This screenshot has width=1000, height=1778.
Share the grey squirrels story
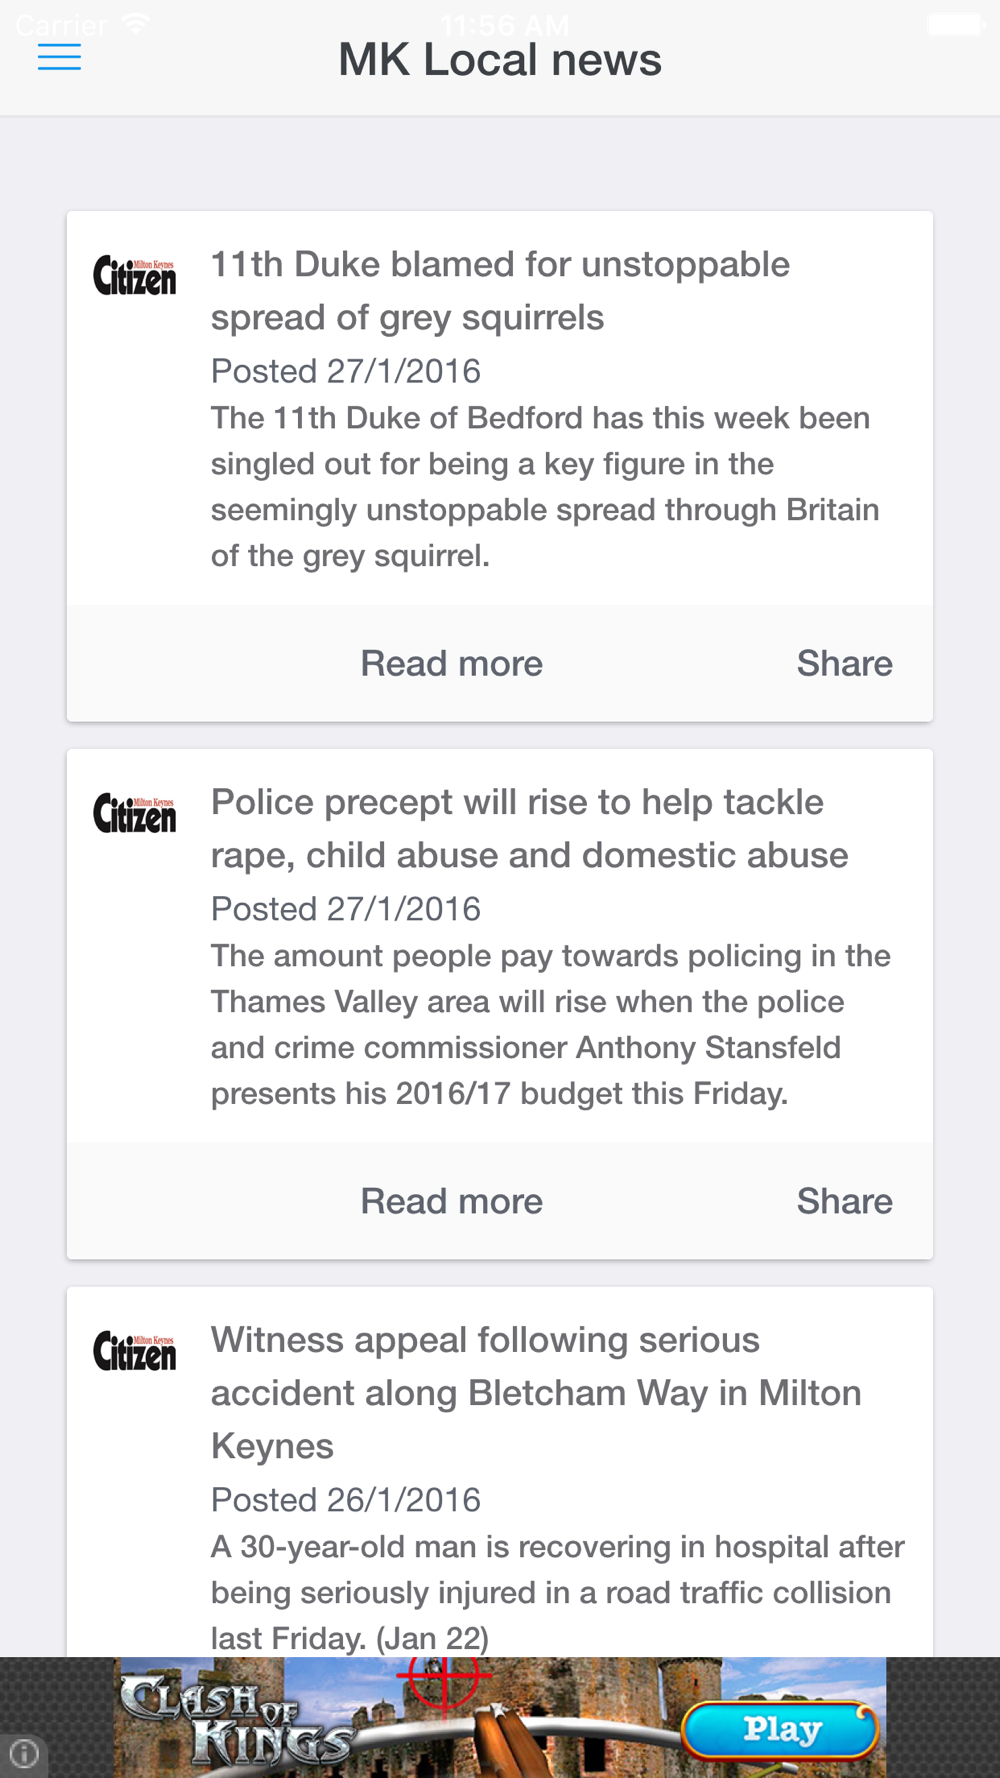[844, 664]
